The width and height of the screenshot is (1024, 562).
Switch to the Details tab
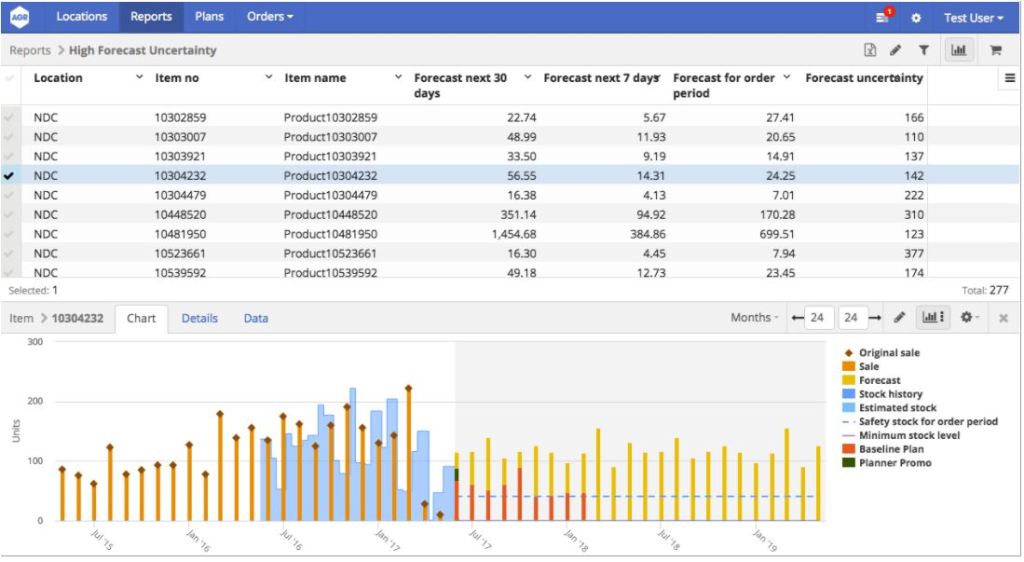(199, 318)
